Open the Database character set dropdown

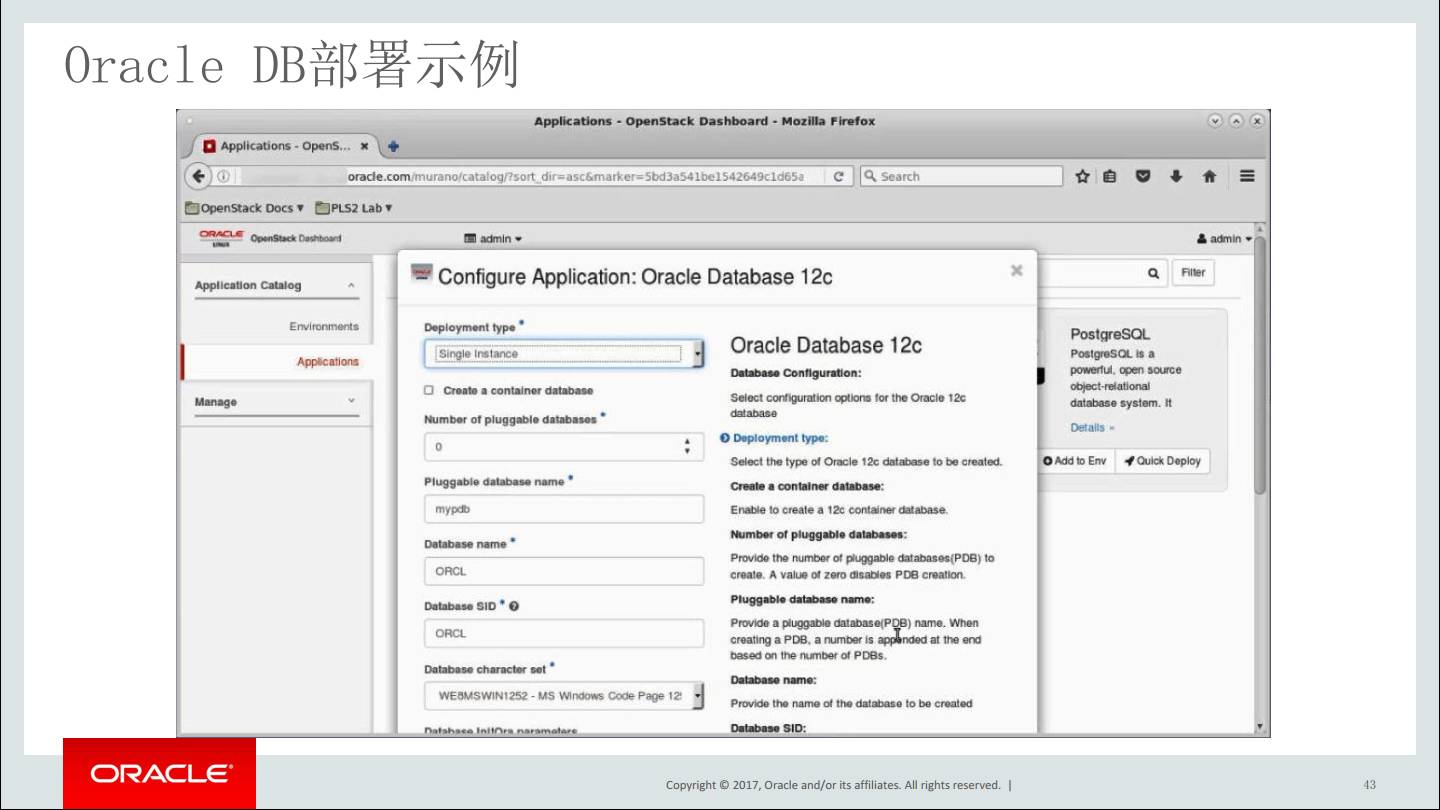point(564,696)
